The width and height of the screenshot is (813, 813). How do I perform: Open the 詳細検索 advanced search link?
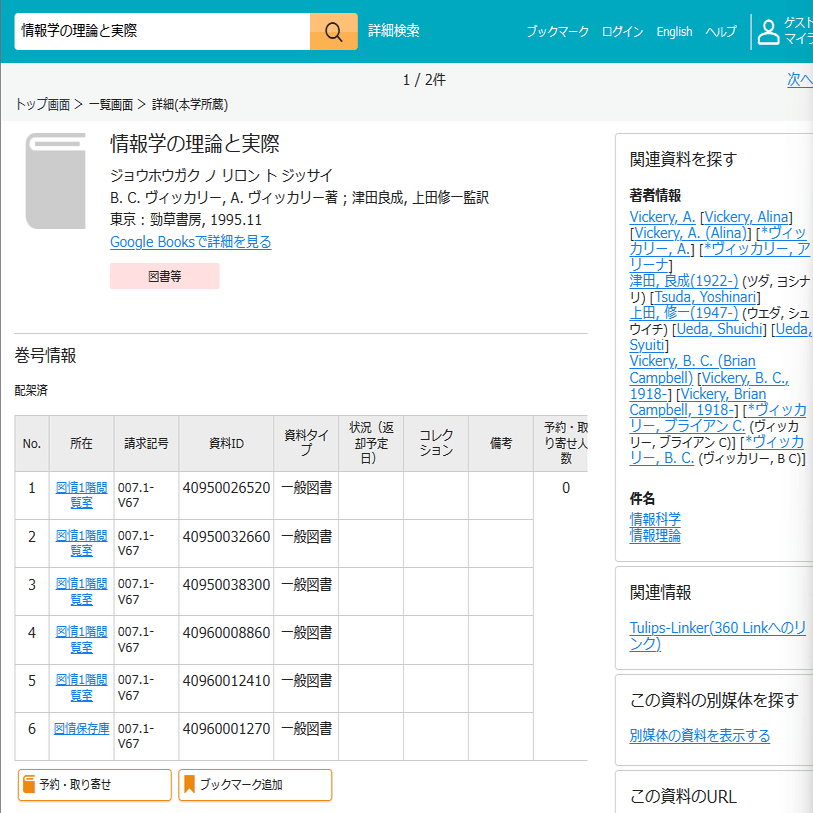(394, 31)
